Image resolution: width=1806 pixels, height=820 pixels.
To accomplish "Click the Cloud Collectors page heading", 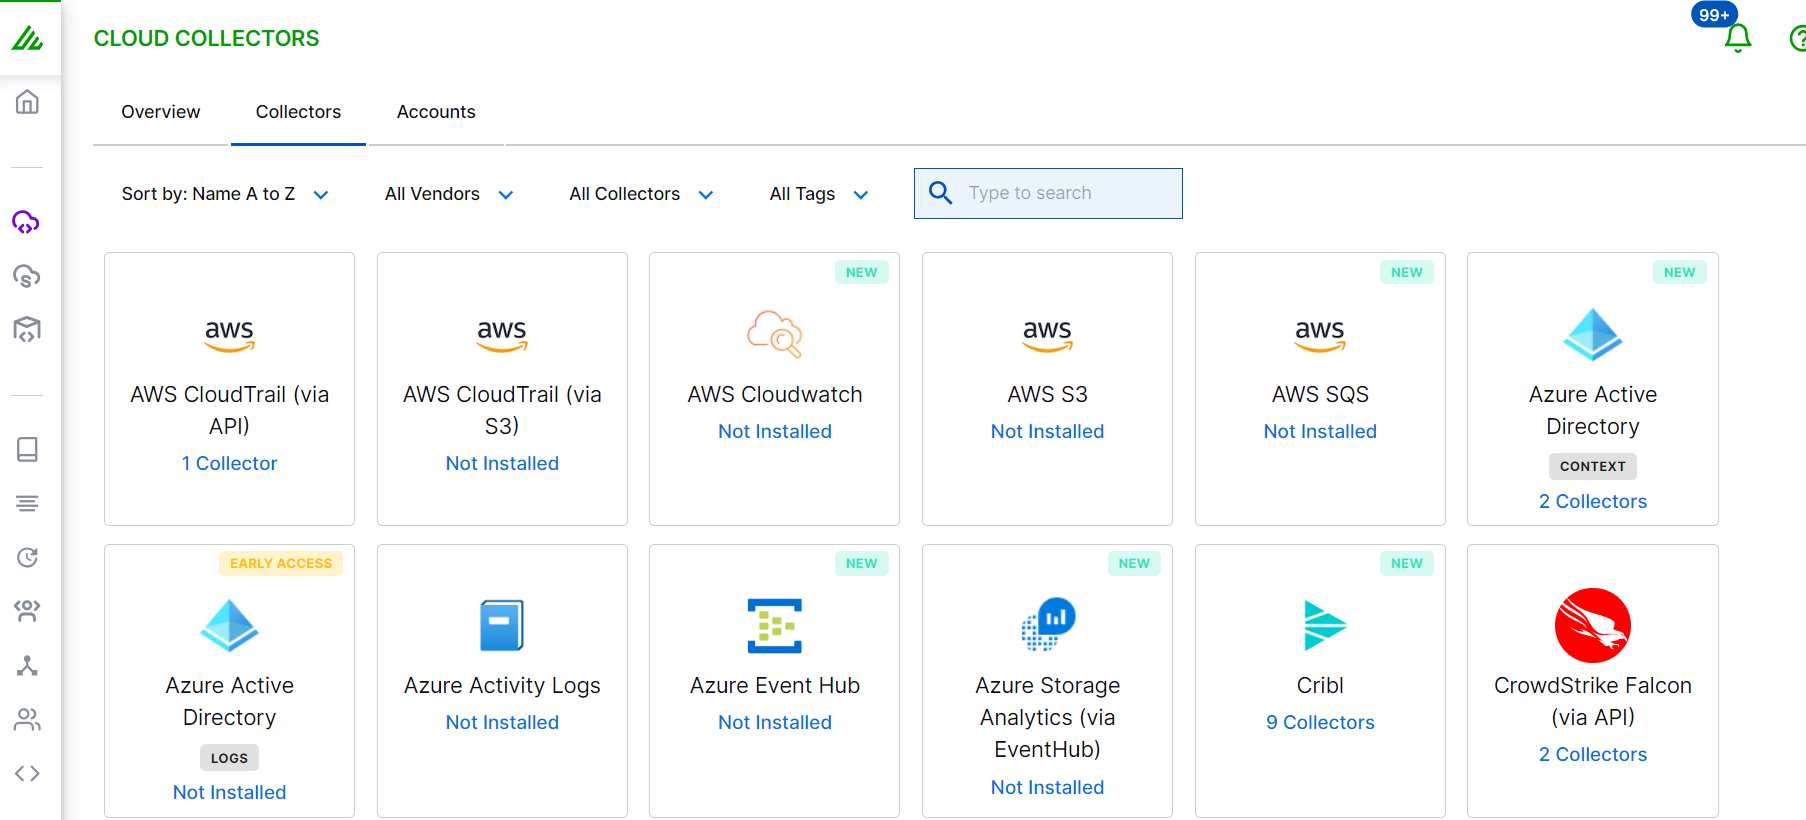I will coord(207,38).
